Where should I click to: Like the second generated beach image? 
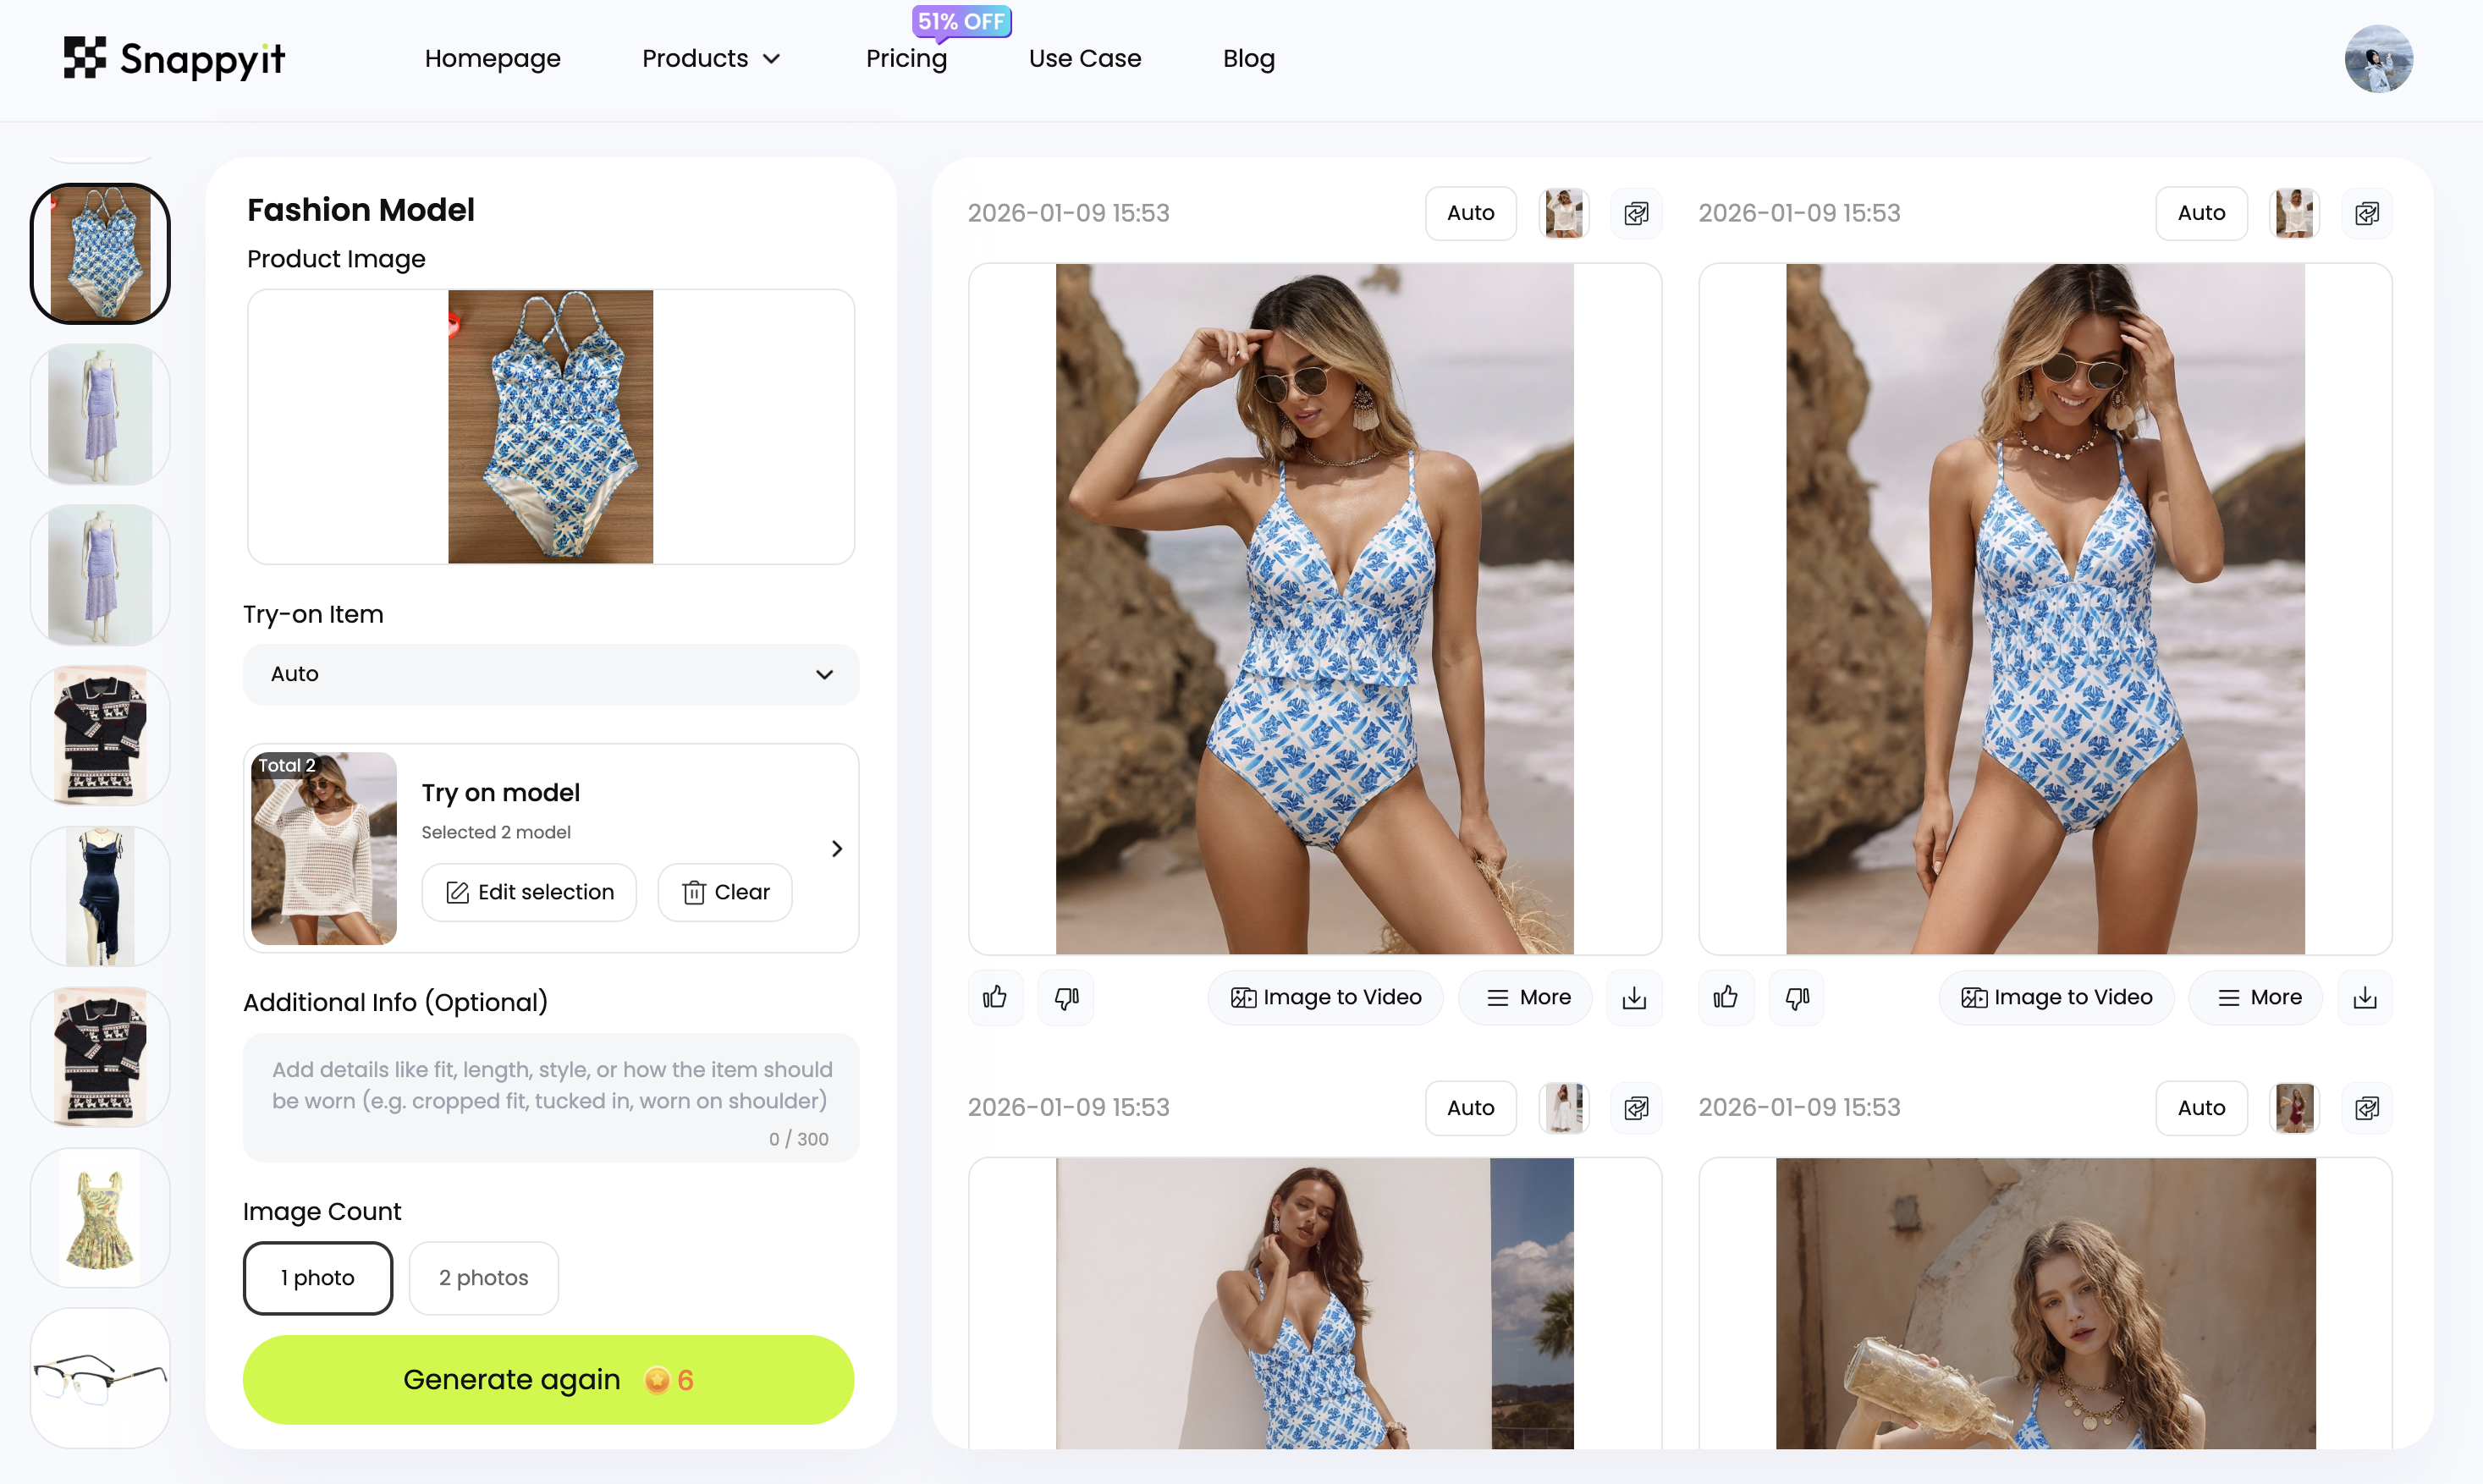pos(1726,997)
